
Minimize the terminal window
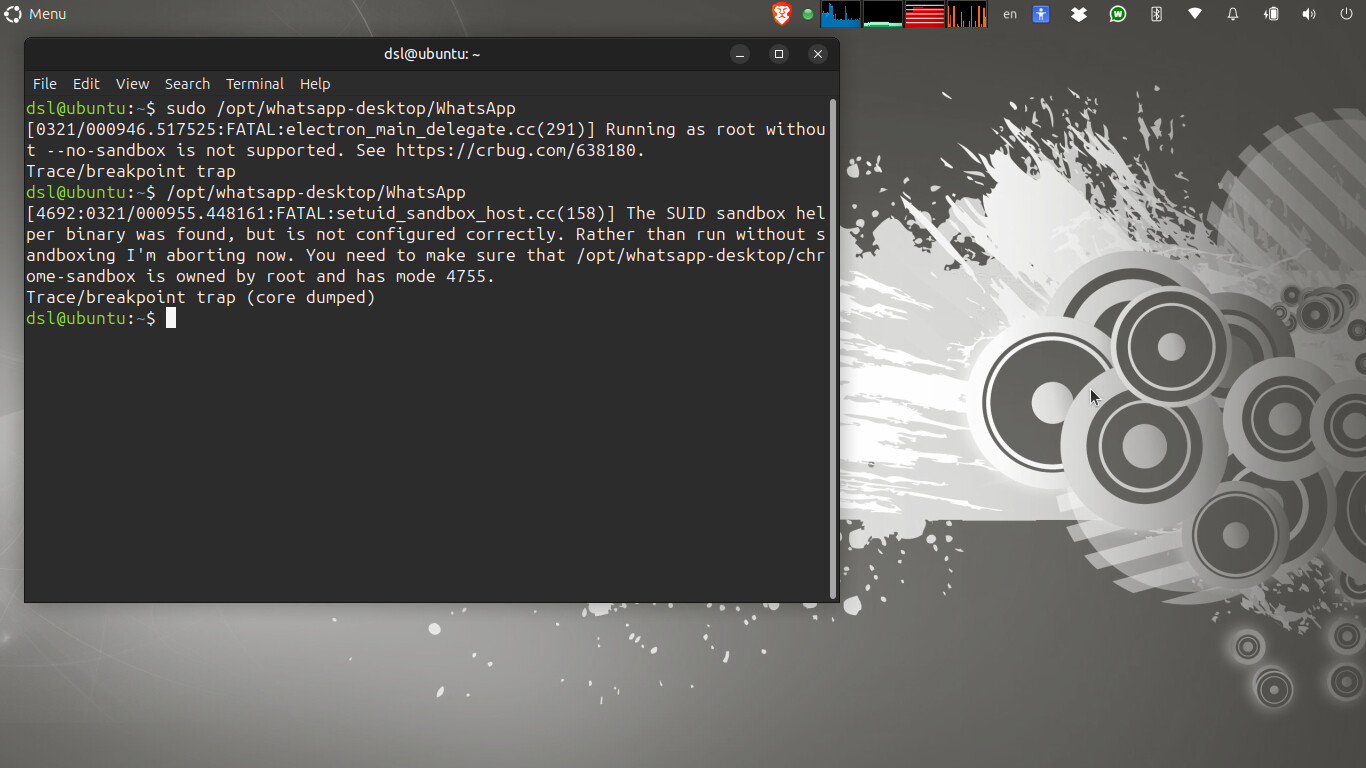coord(740,54)
